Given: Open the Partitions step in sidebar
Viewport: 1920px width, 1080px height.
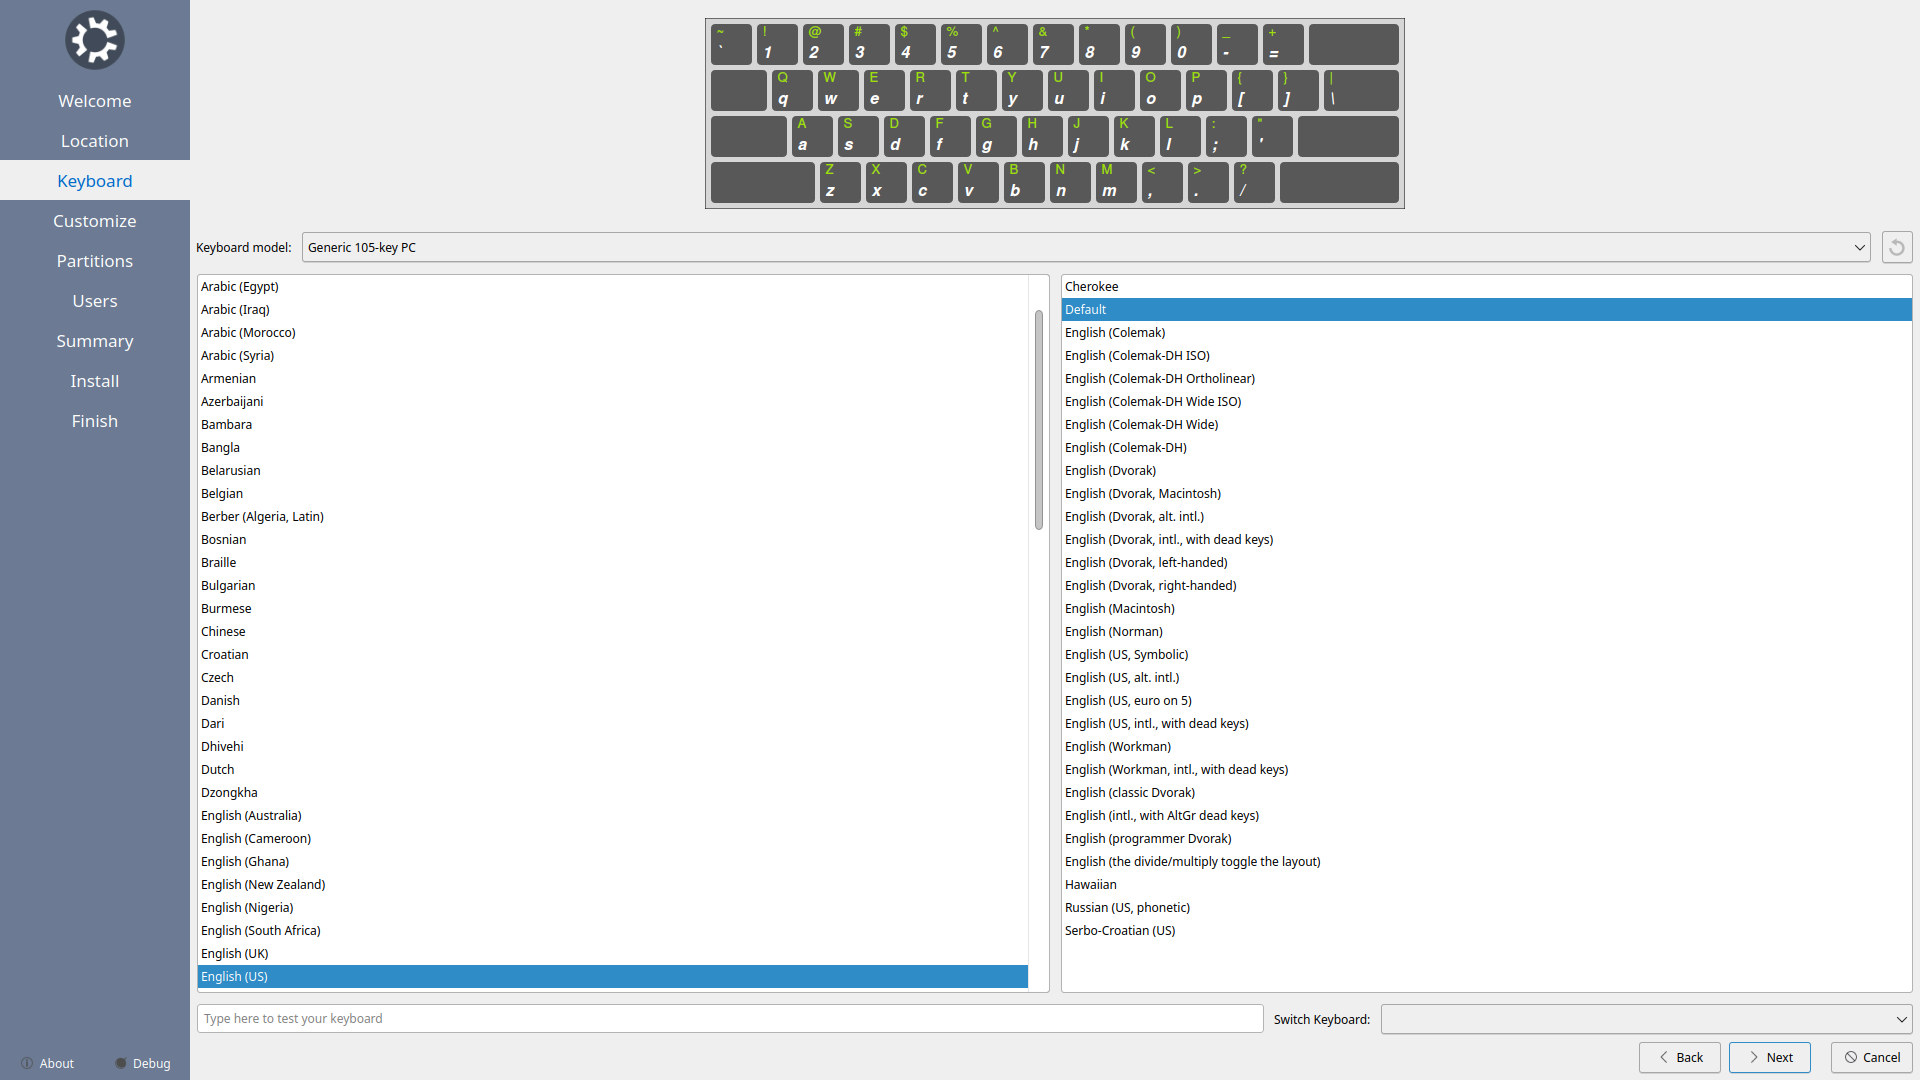Looking at the screenshot, I should click(x=95, y=261).
